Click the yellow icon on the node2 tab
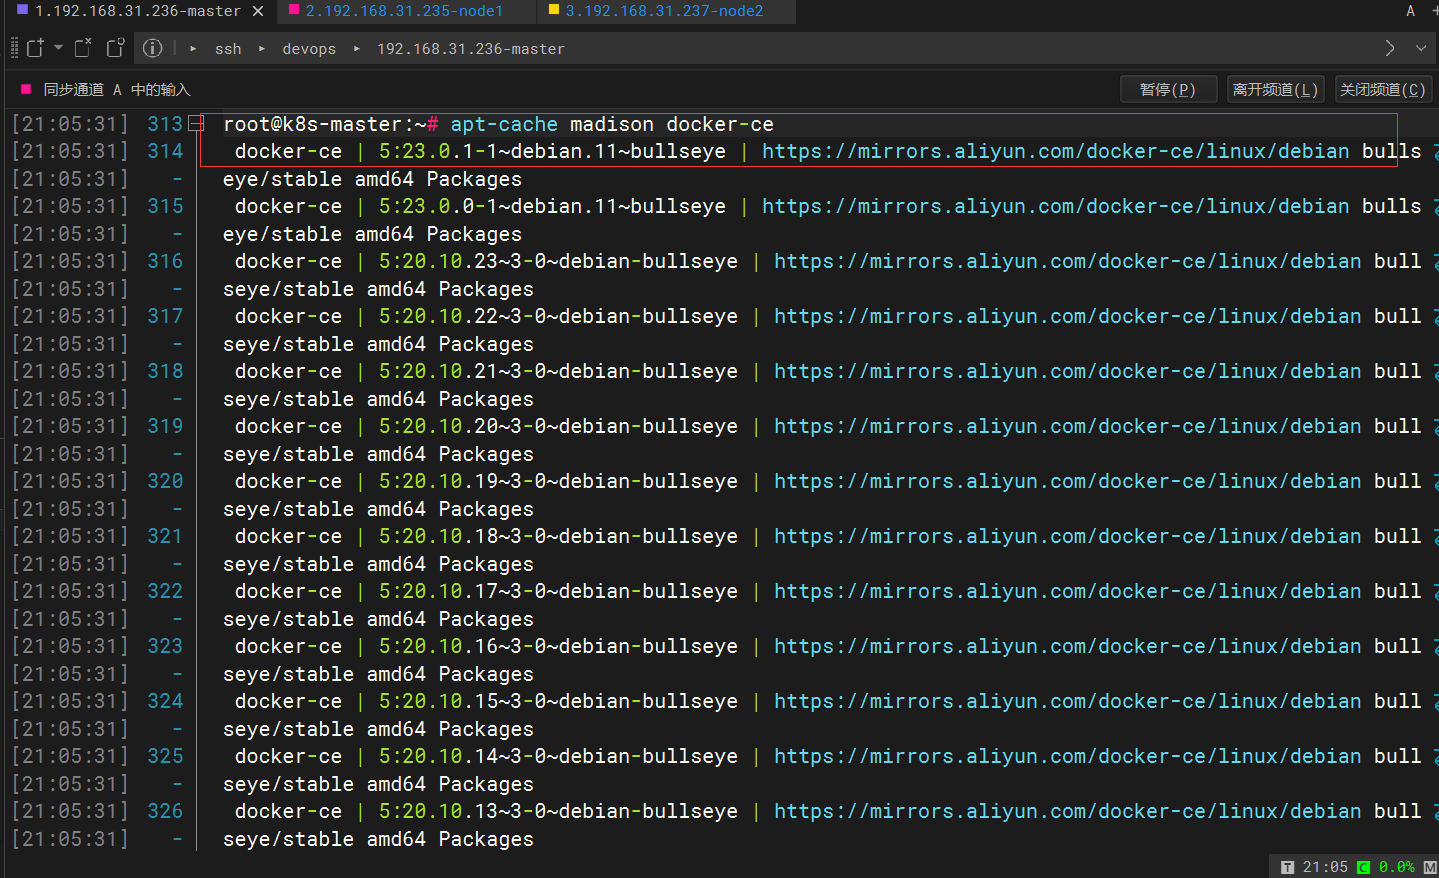This screenshot has width=1439, height=878. [x=554, y=9]
